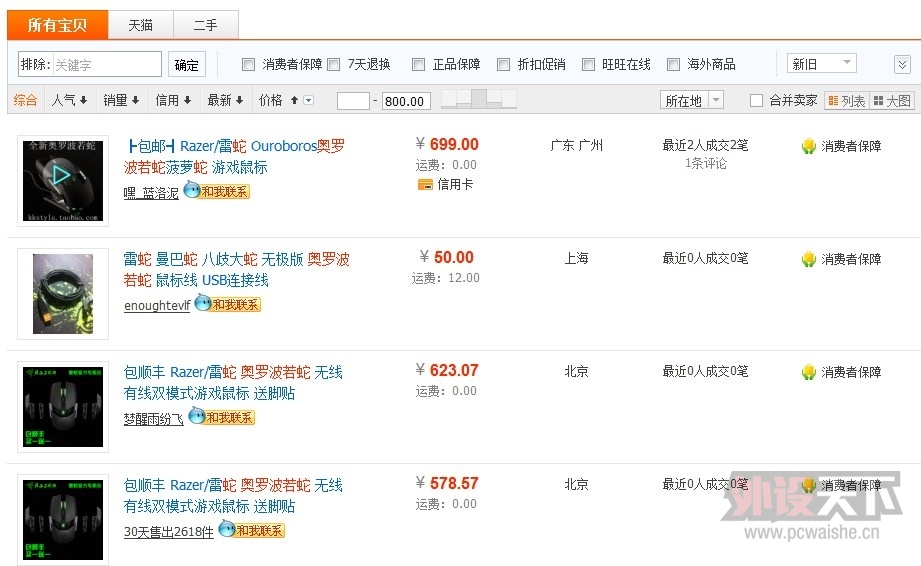Expand more filters with double-chevron button
Image resolution: width=921 pixels, height=566 pixels.
(x=902, y=64)
